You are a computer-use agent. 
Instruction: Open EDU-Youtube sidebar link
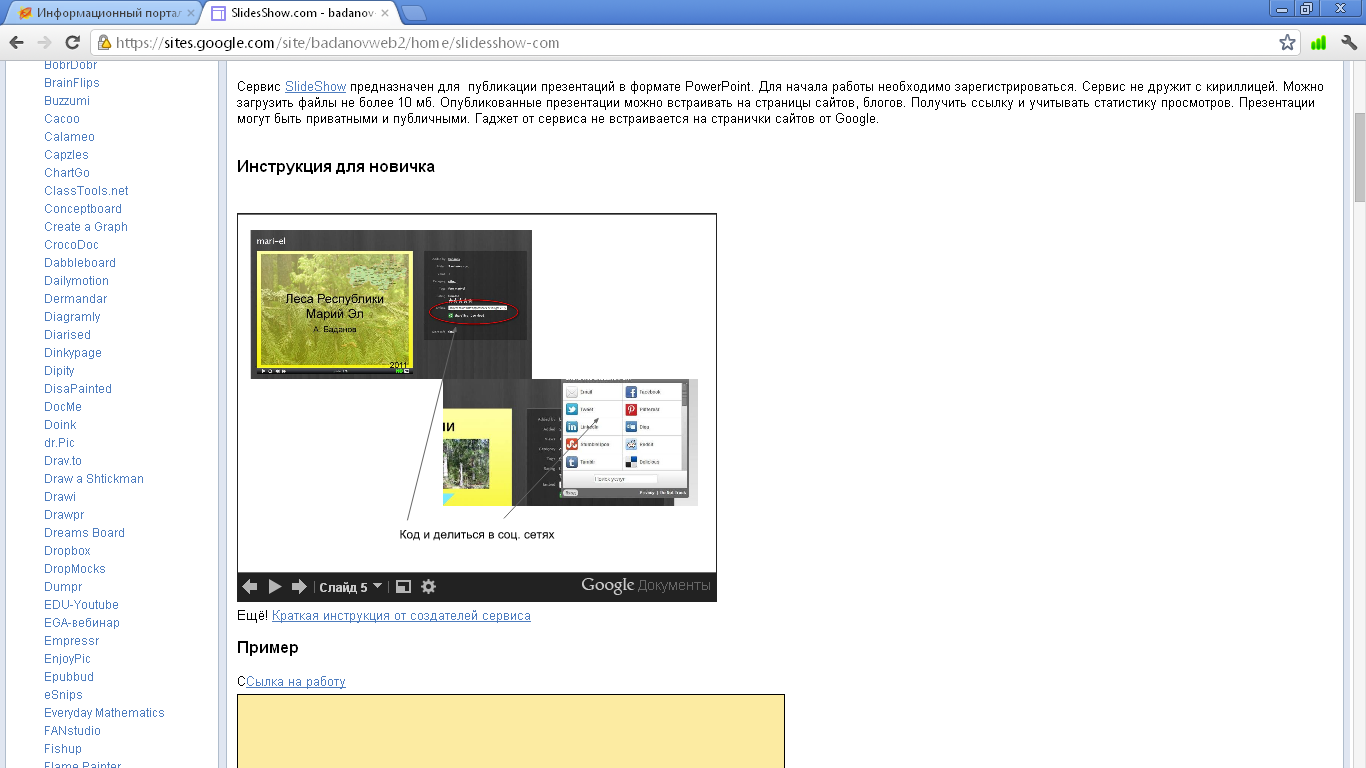pyautogui.click(x=81, y=605)
